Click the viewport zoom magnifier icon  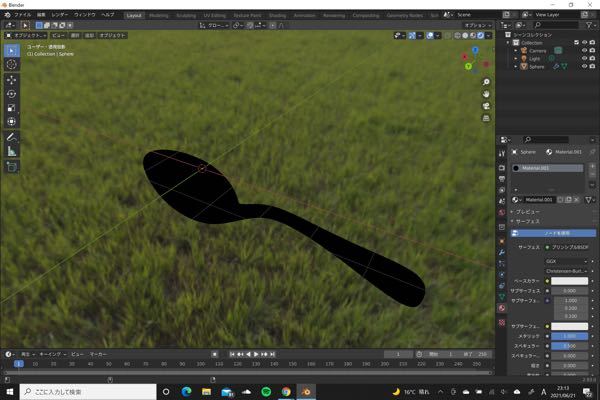pyautogui.click(x=486, y=82)
